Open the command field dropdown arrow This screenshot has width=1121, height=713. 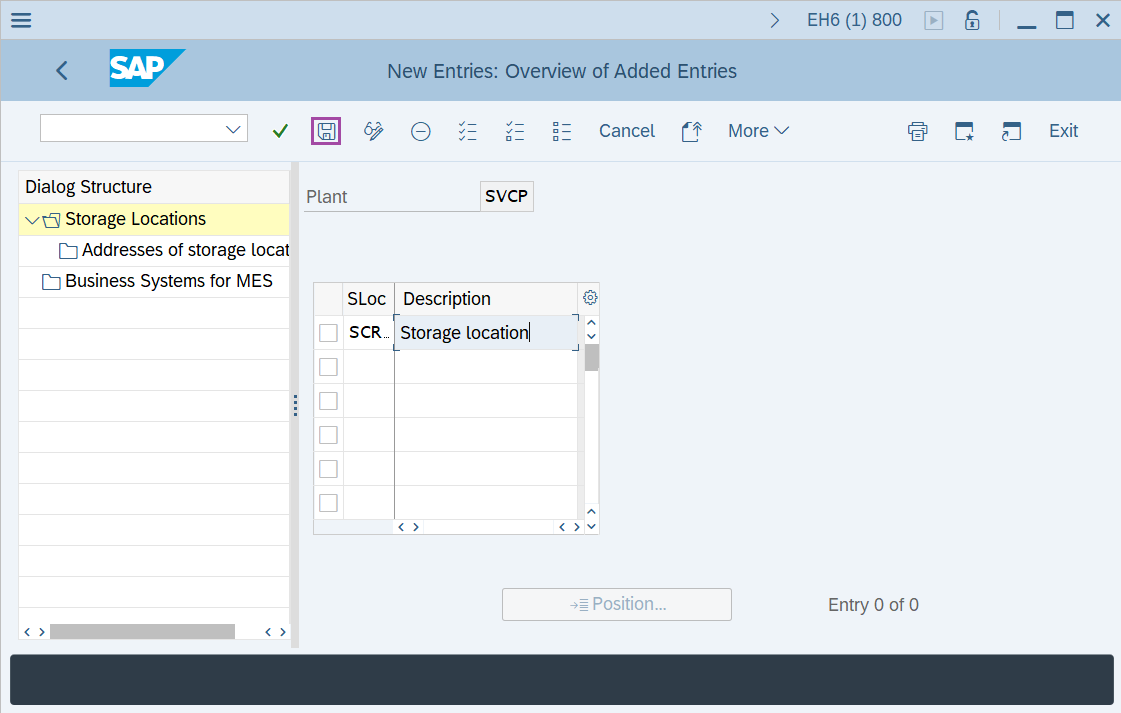coord(234,129)
